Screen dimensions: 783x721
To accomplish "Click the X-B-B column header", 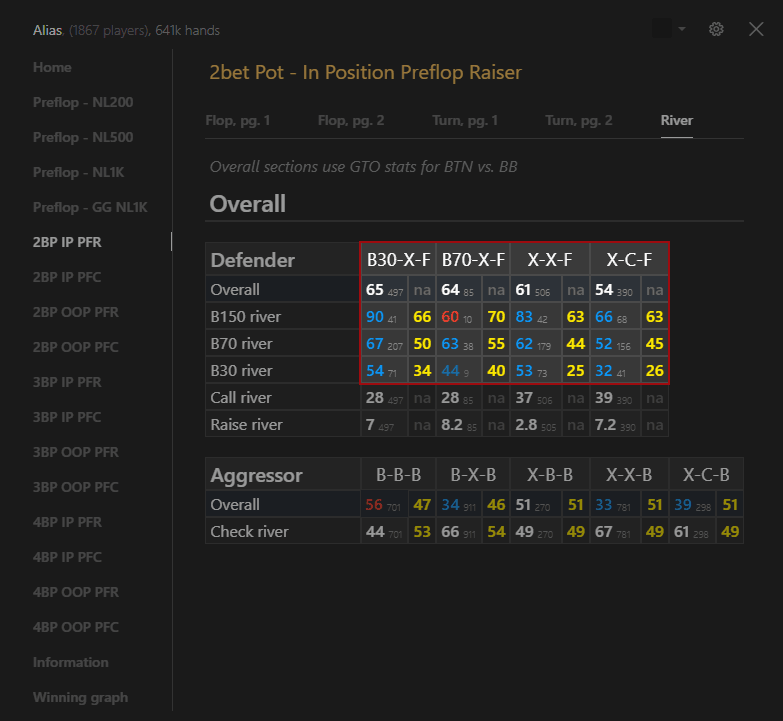I will (x=550, y=474).
